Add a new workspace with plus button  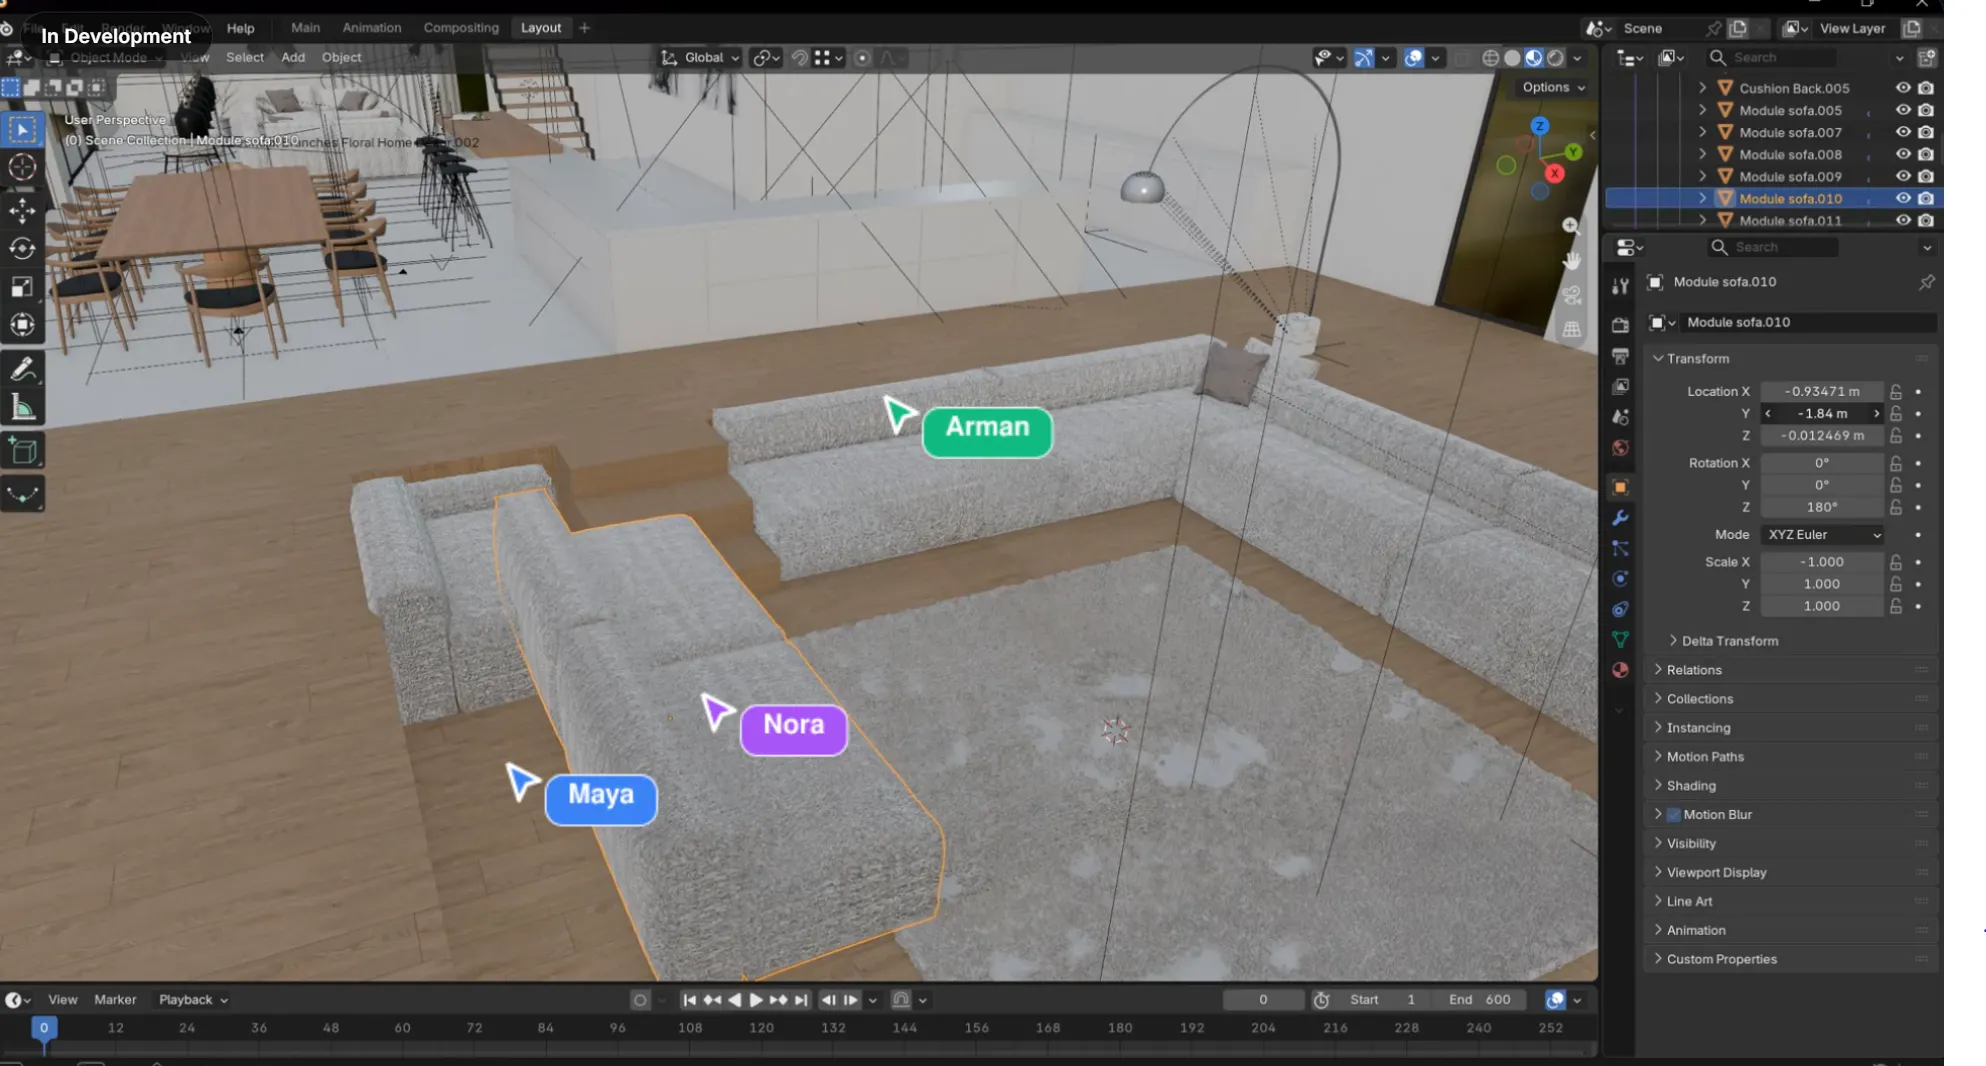(584, 28)
